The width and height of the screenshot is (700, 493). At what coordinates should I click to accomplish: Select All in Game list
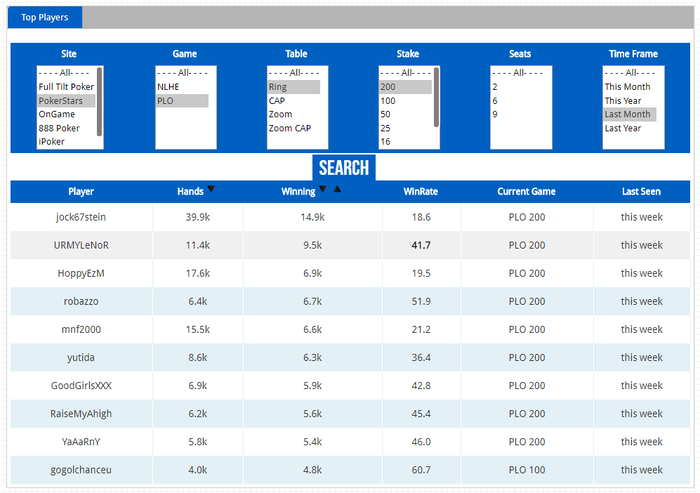tap(182, 73)
